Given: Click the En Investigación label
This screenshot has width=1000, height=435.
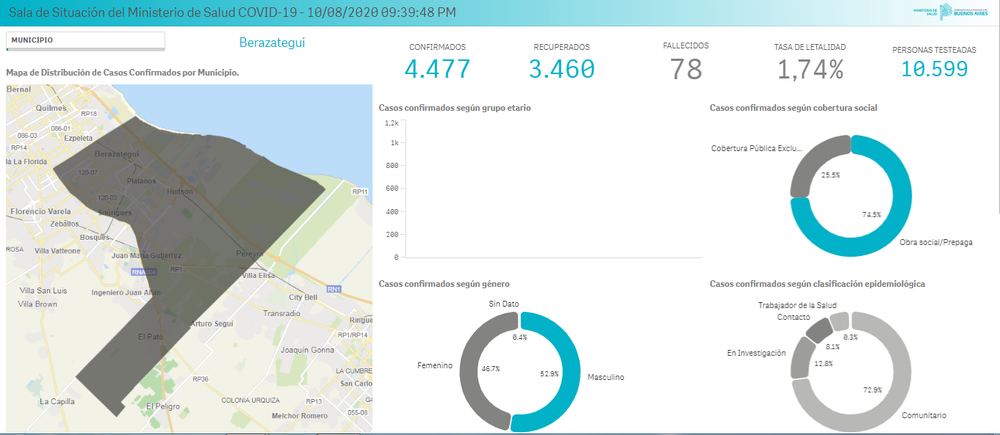Looking at the screenshot, I should (756, 354).
